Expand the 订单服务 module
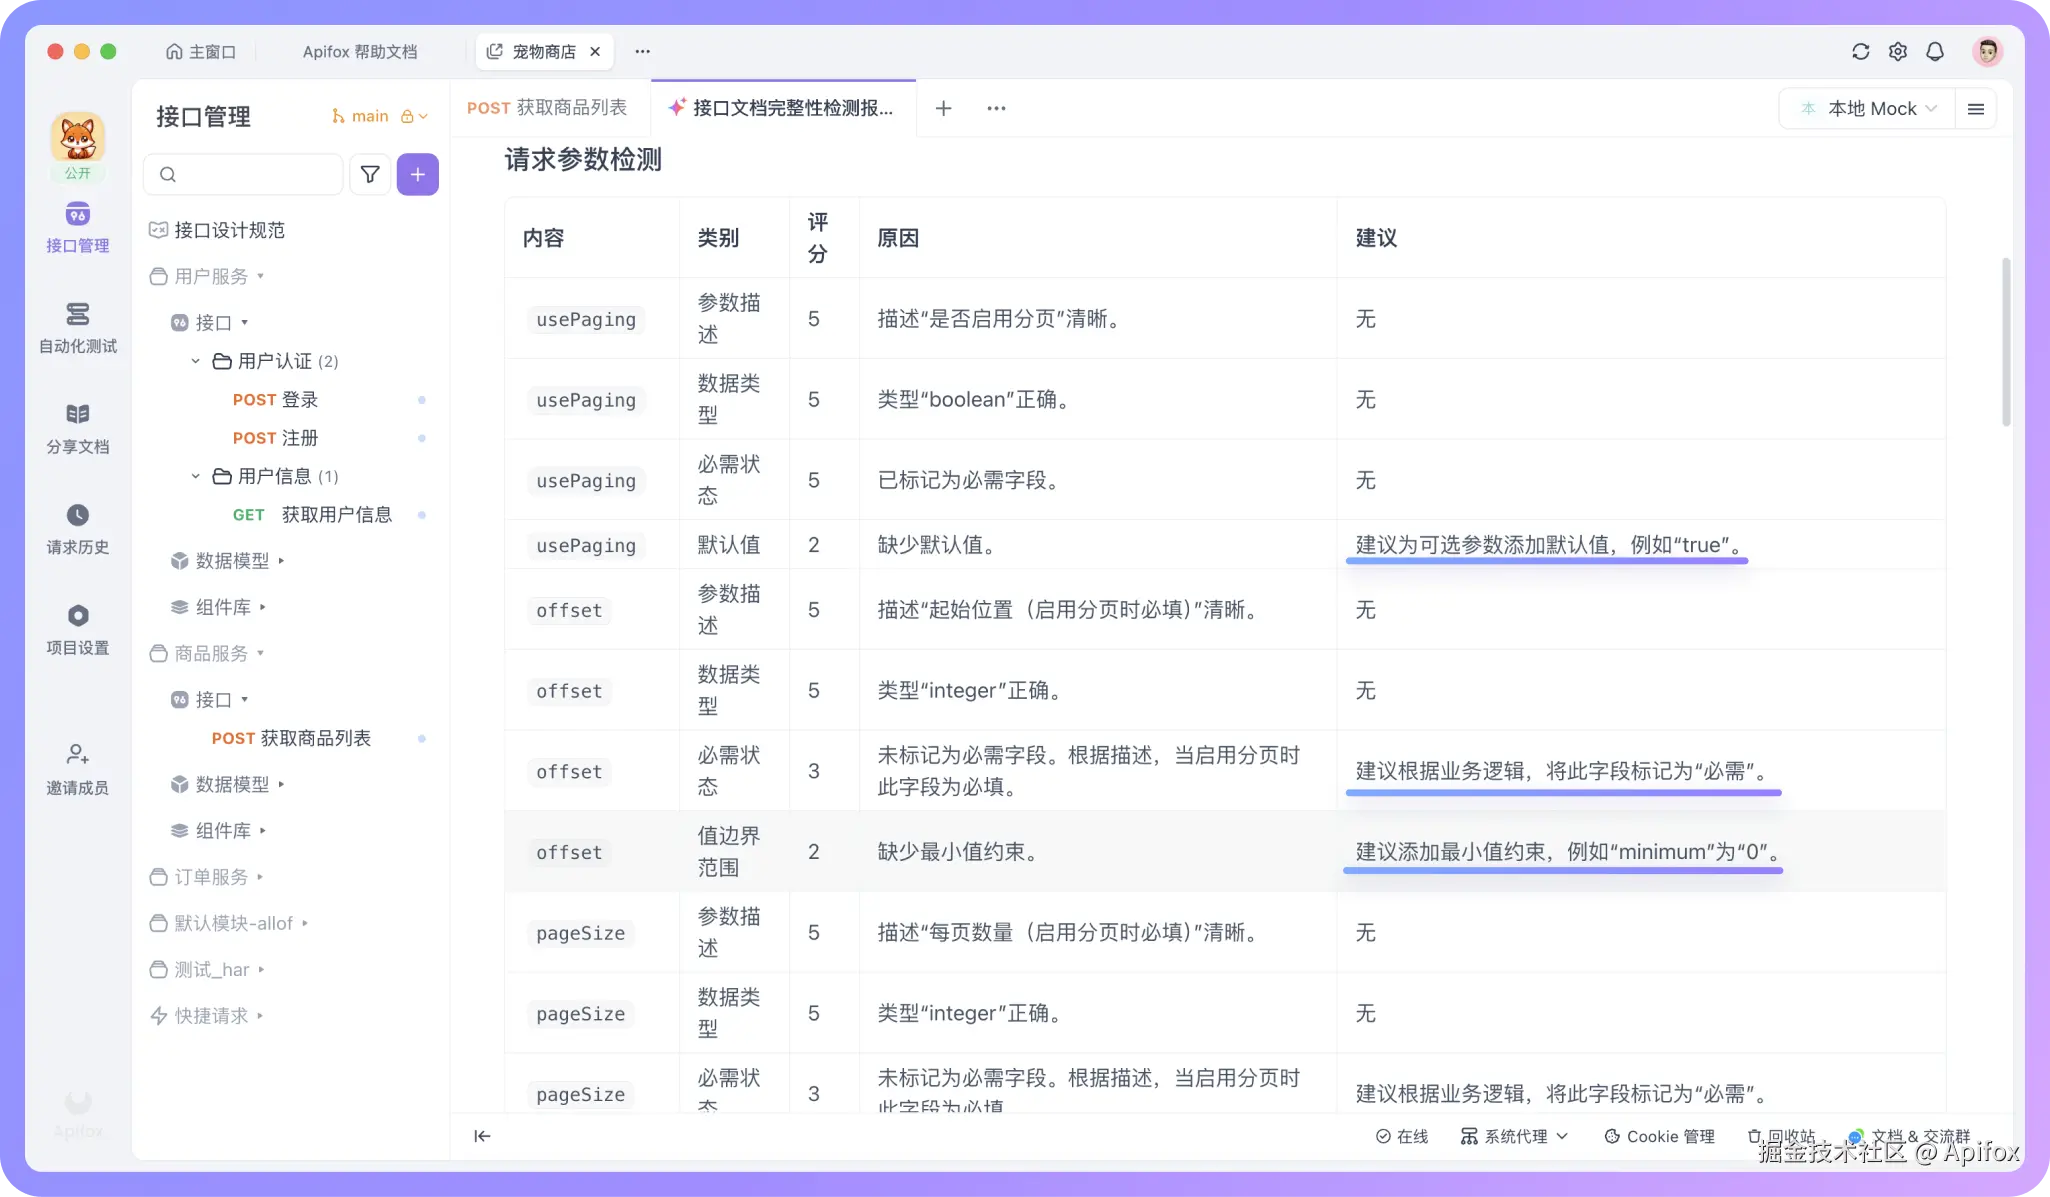2050x1197 pixels. click(212, 877)
